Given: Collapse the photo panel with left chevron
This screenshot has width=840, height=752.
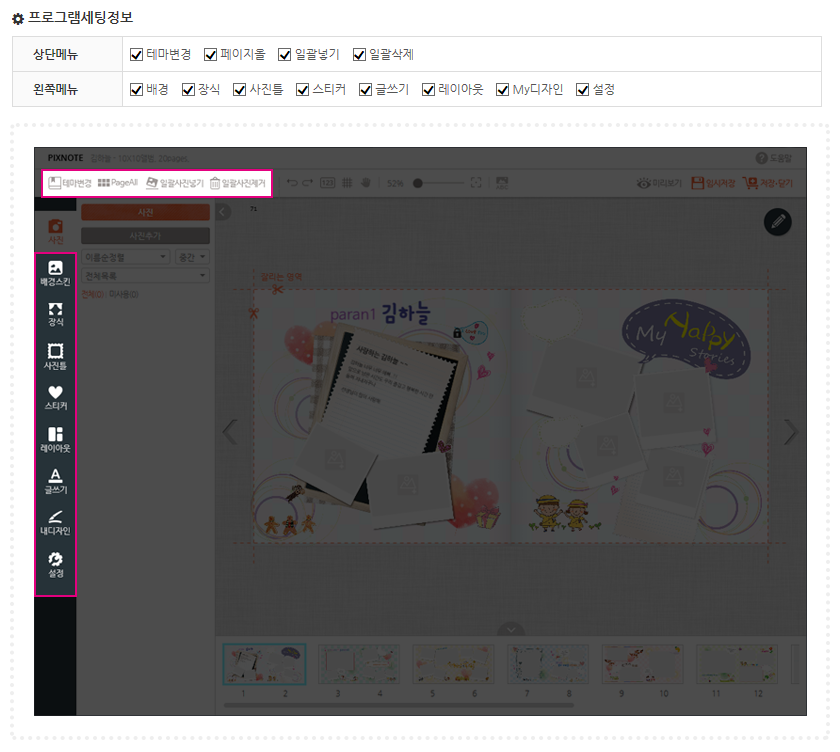Looking at the screenshot, I should pos(223,212).
